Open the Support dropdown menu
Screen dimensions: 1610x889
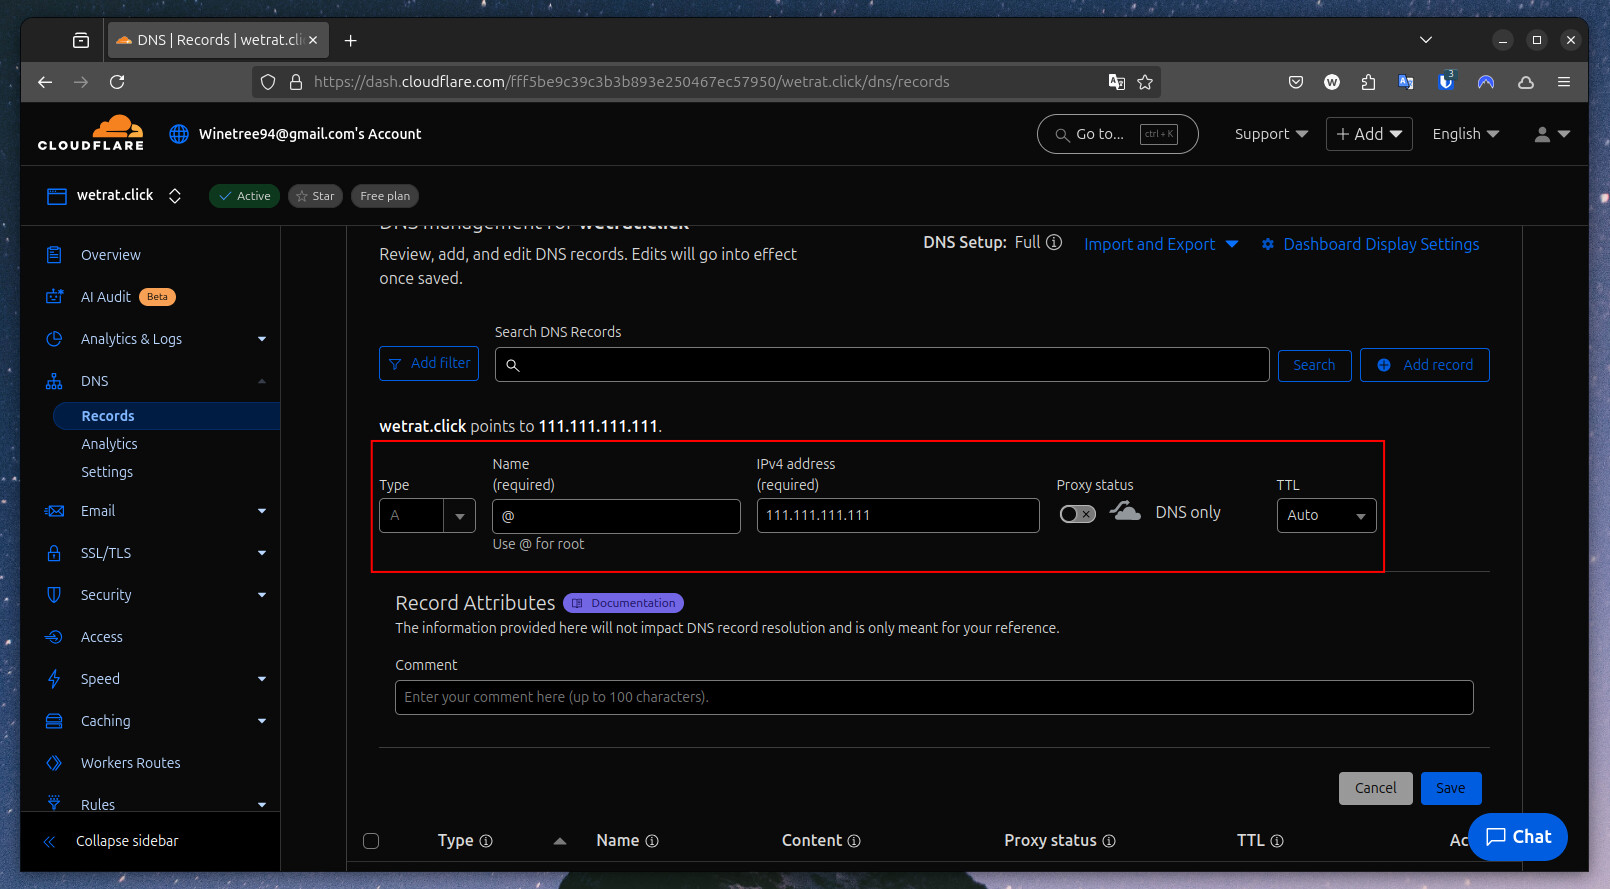[x=1271, y=134]
